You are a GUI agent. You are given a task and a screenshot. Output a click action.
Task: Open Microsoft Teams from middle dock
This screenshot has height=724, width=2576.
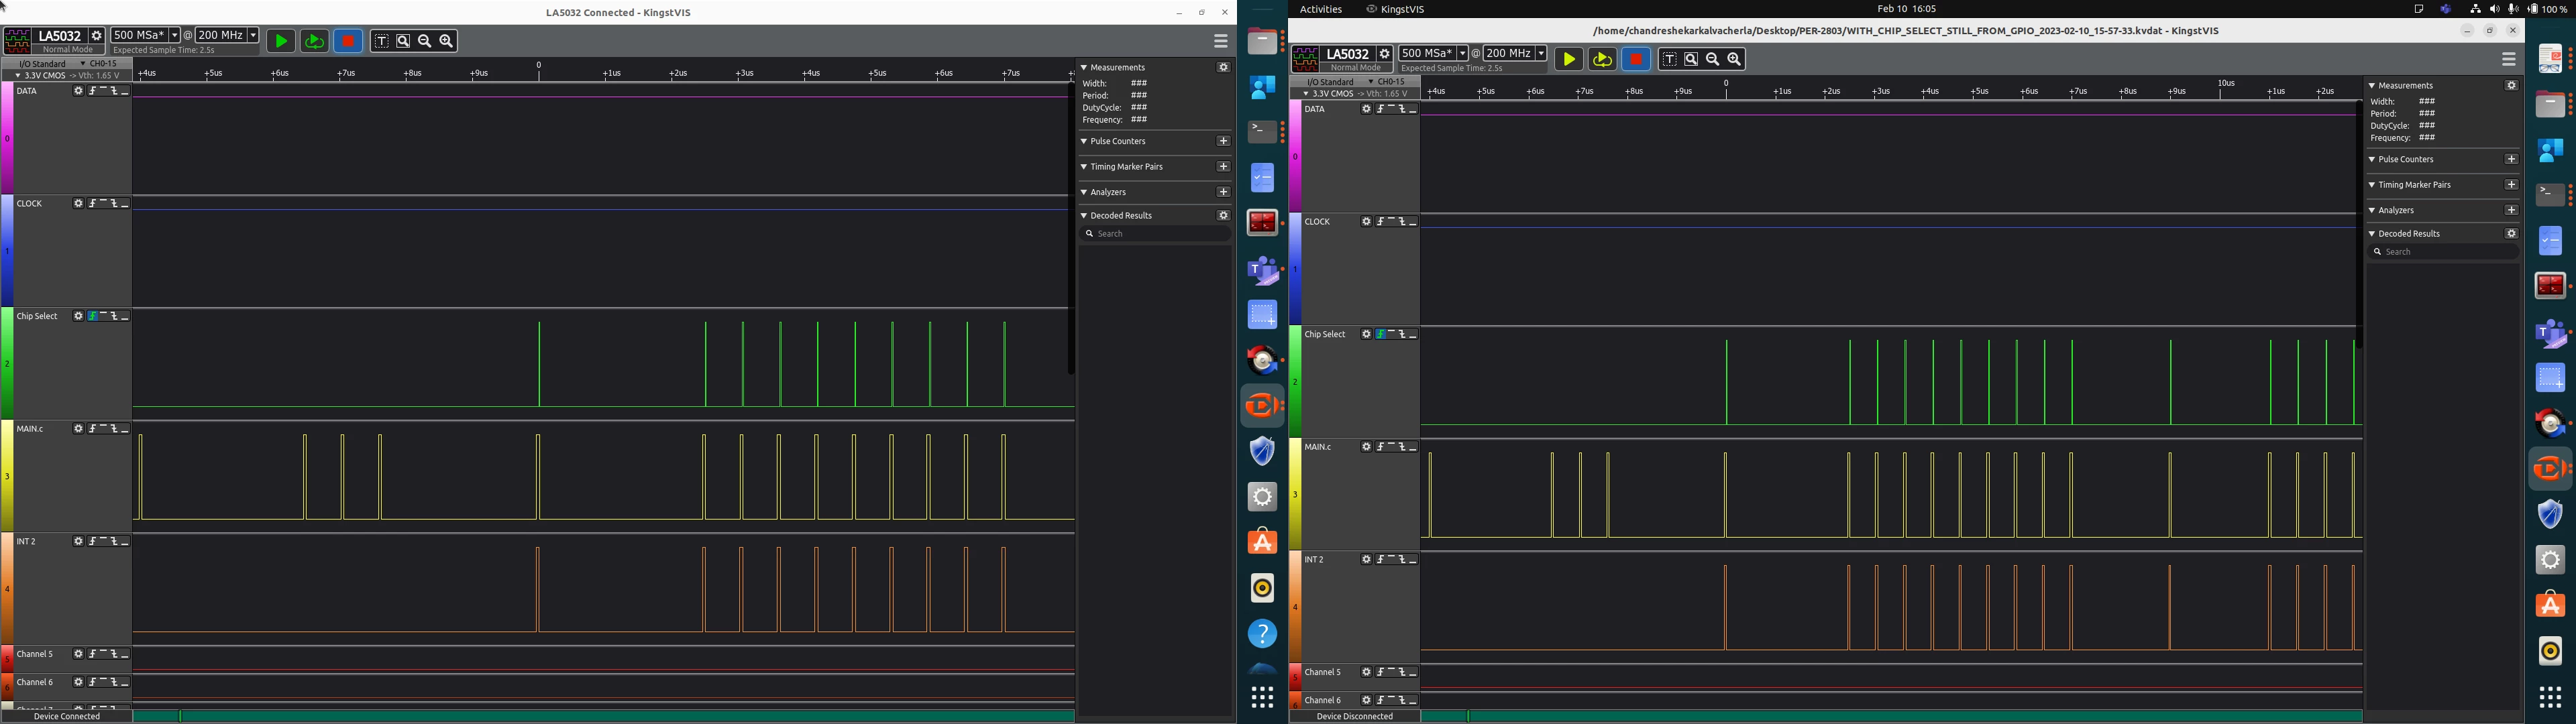tap(1263, 270)
